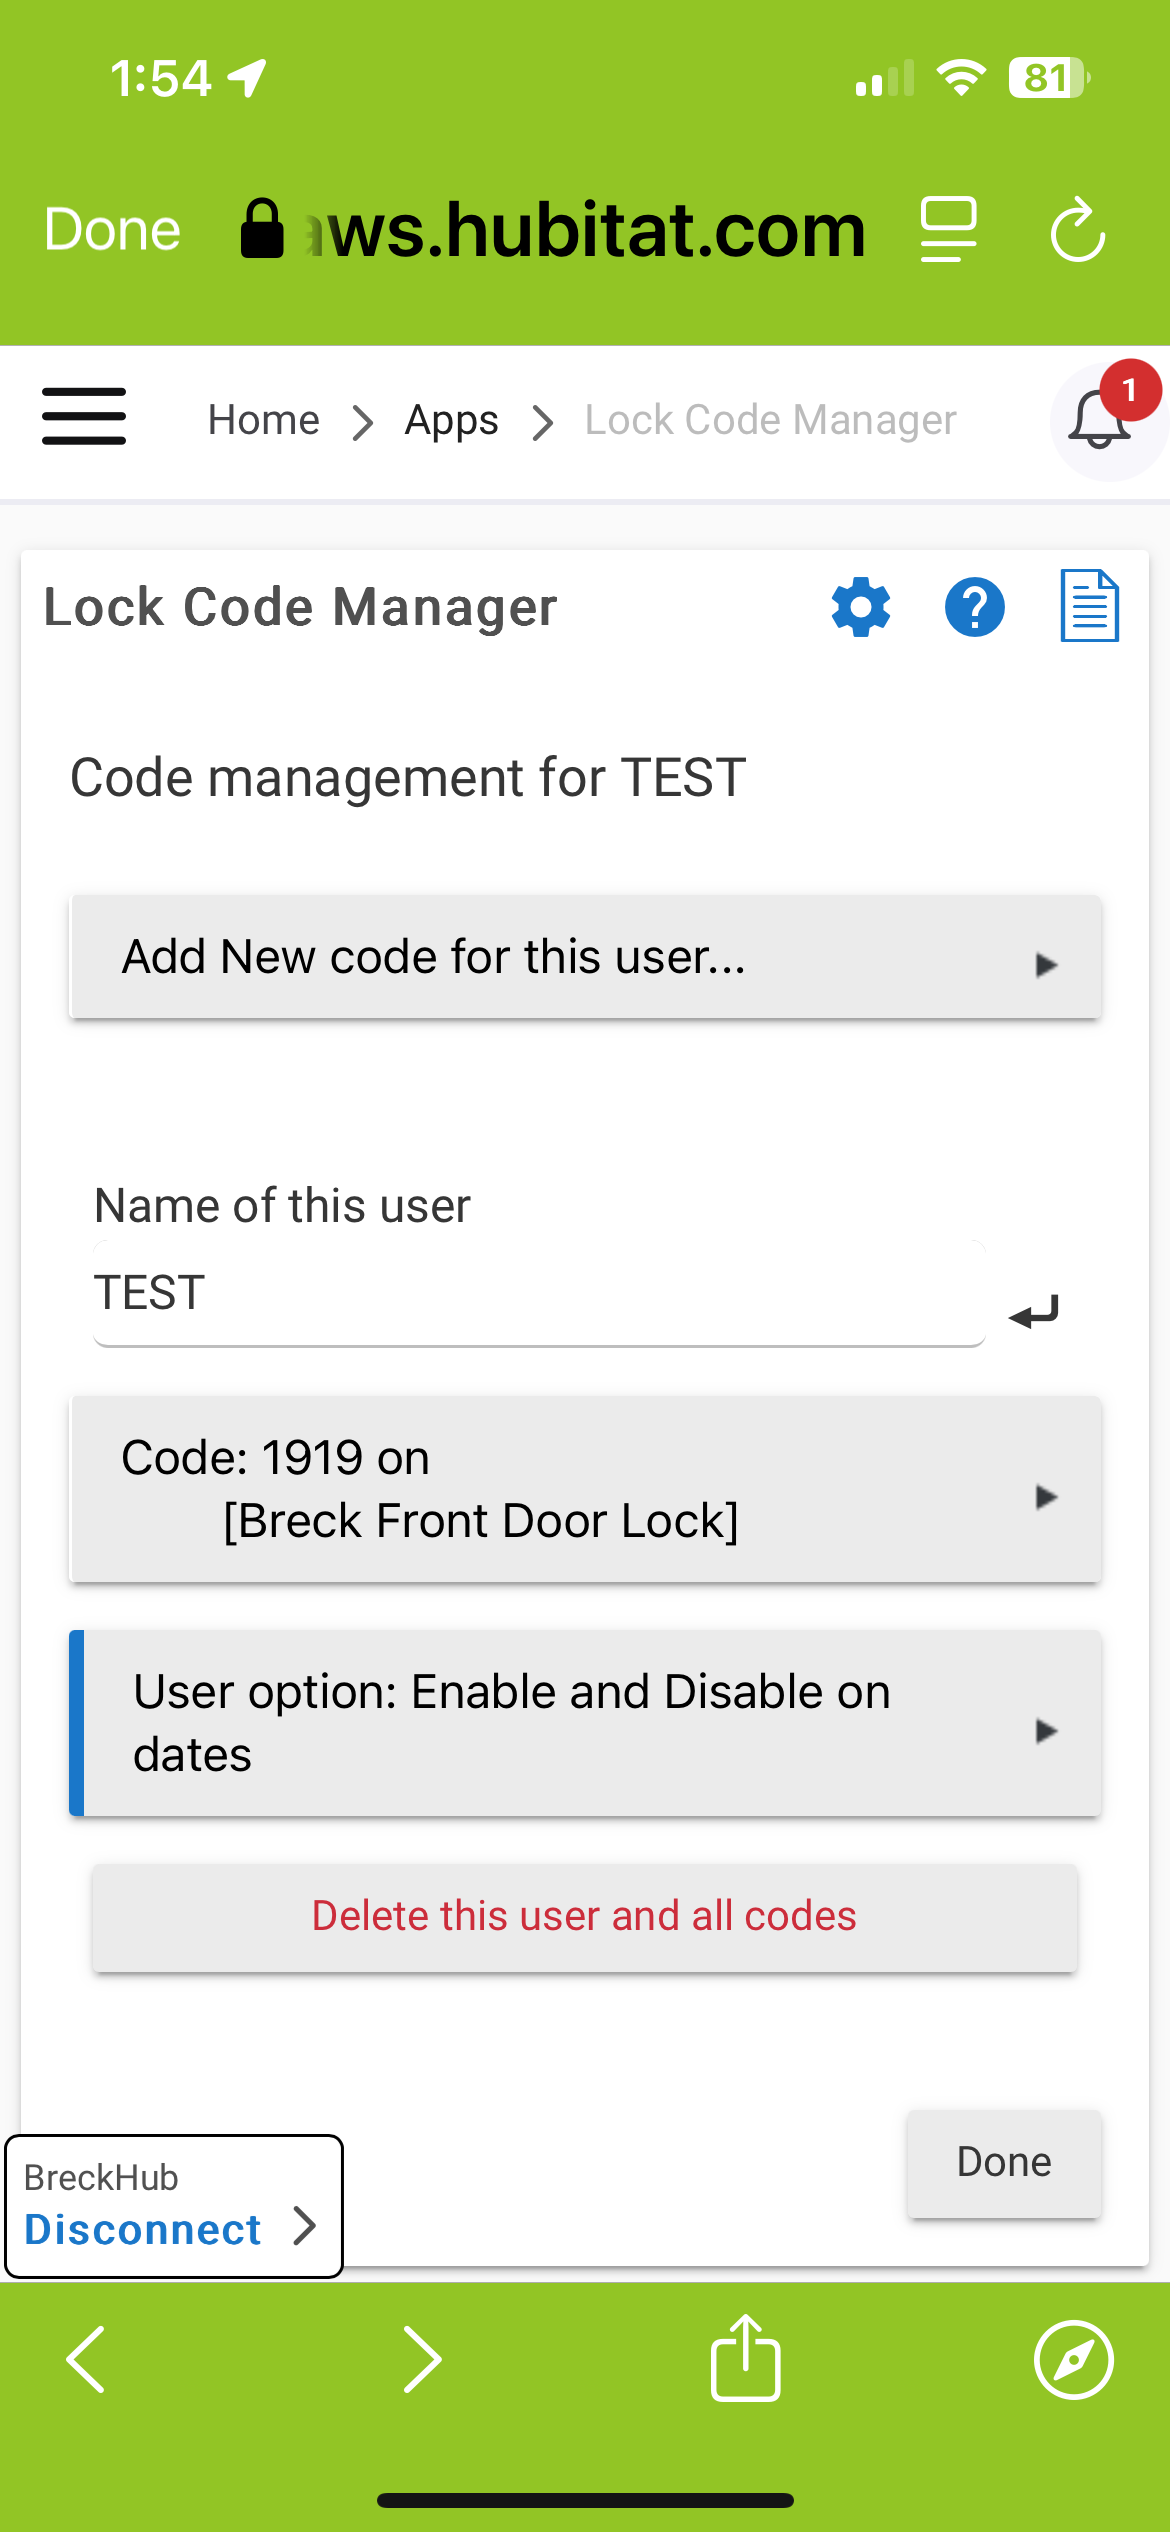Open the hamburger navigation menu
The width and height of the screenshot is (1170, 2532).
point(84,416)
